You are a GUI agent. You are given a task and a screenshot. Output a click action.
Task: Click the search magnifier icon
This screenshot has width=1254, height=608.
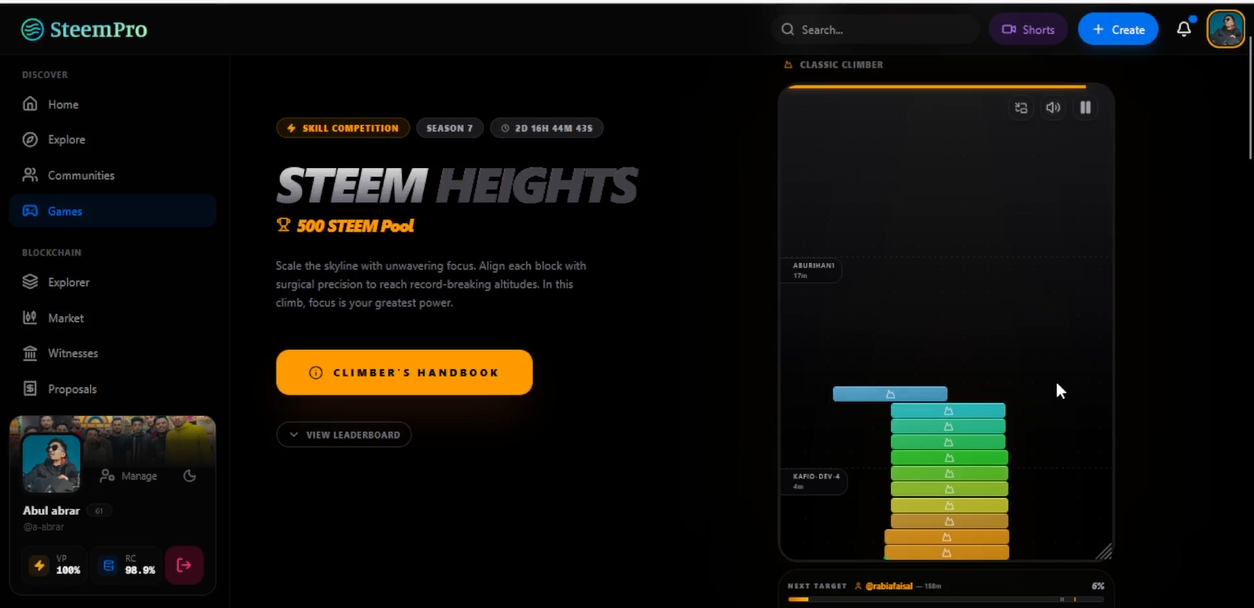tap(788, 30)
